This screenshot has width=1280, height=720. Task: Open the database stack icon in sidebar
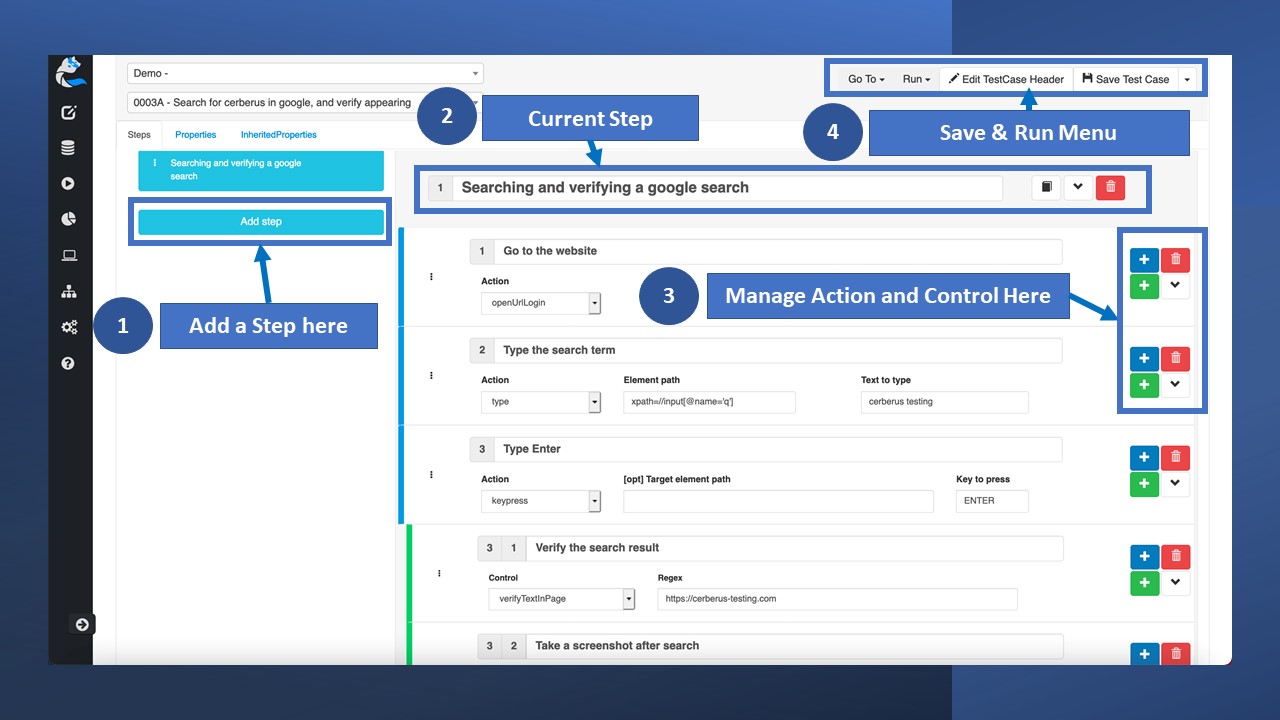[69, 148]
